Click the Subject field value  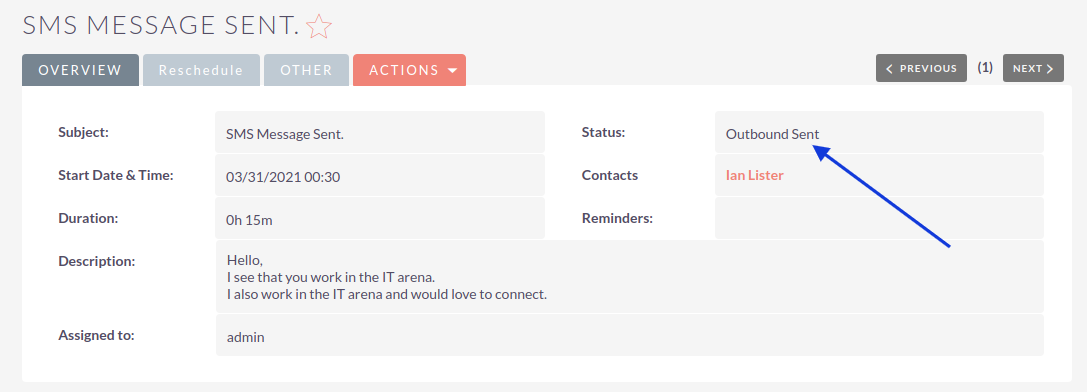(x=380, y=133)
